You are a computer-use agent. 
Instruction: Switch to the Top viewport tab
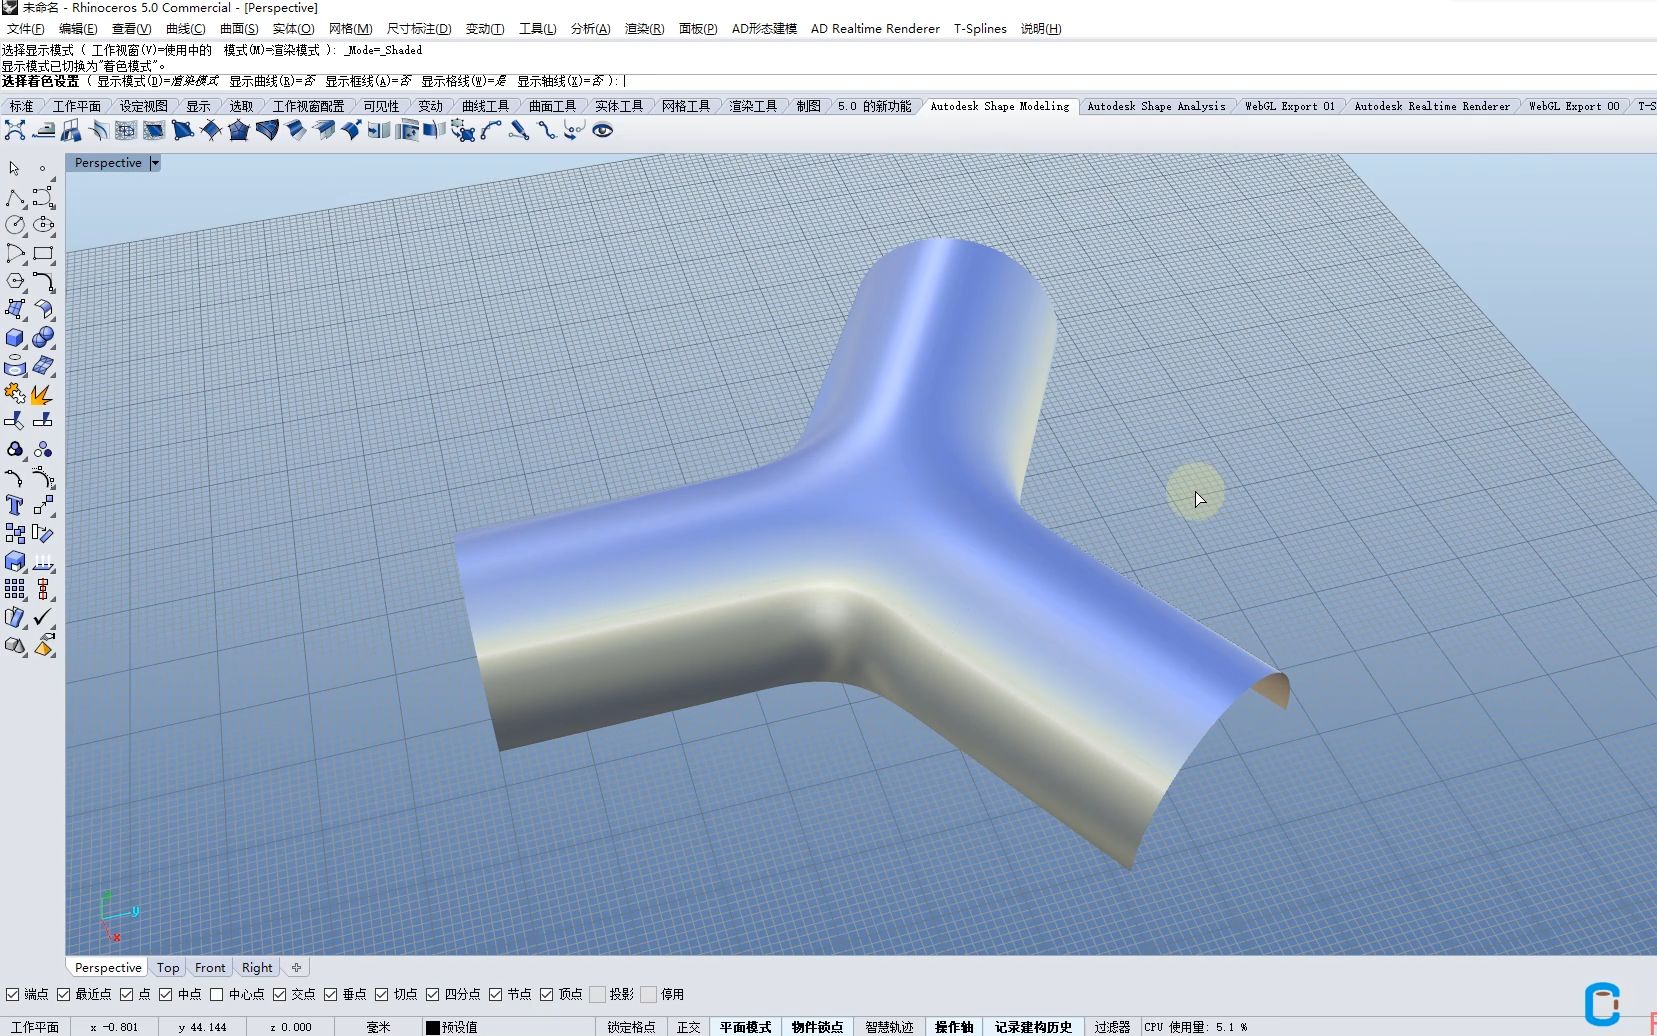pos(168,967)
